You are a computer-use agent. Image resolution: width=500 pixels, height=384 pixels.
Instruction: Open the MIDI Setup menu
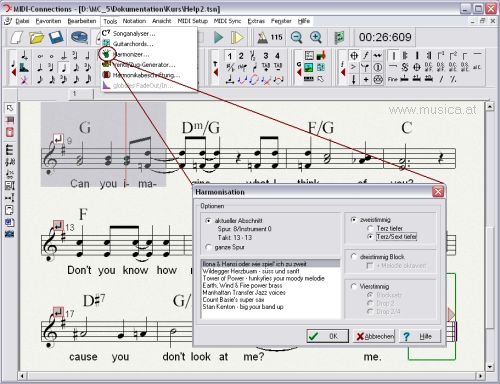192,21
